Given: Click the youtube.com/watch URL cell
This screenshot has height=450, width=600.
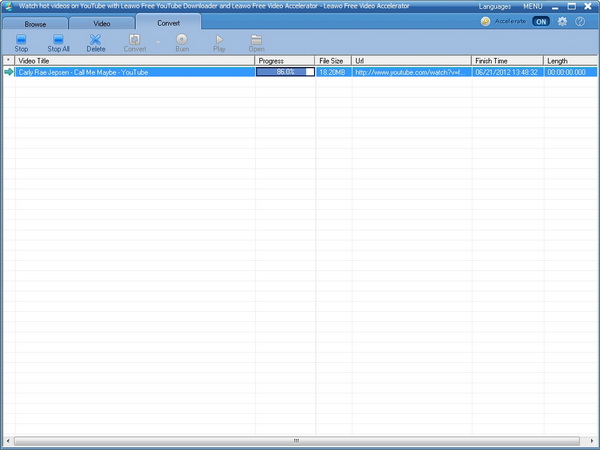Looking at the screenshot, I should (x=411, y=72).
